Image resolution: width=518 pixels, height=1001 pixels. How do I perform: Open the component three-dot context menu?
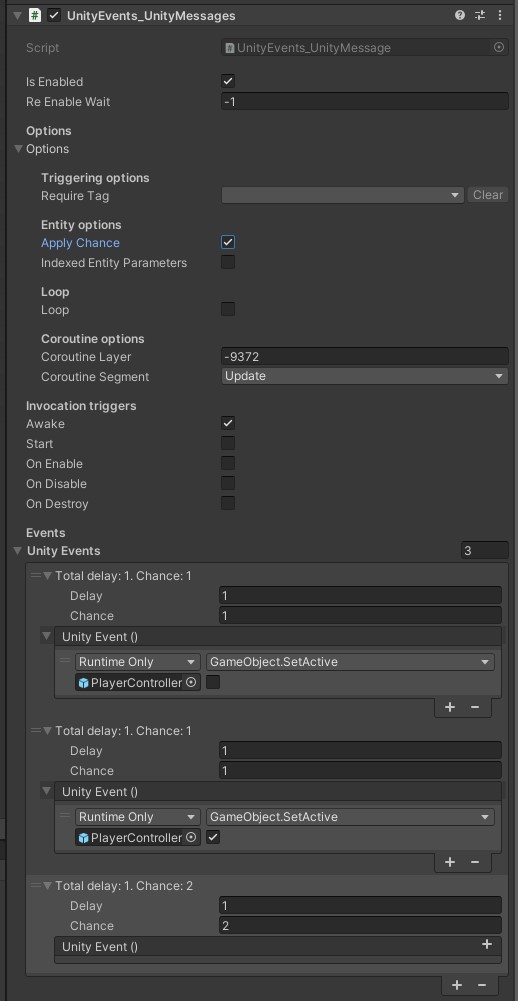[x=500, y=15]
